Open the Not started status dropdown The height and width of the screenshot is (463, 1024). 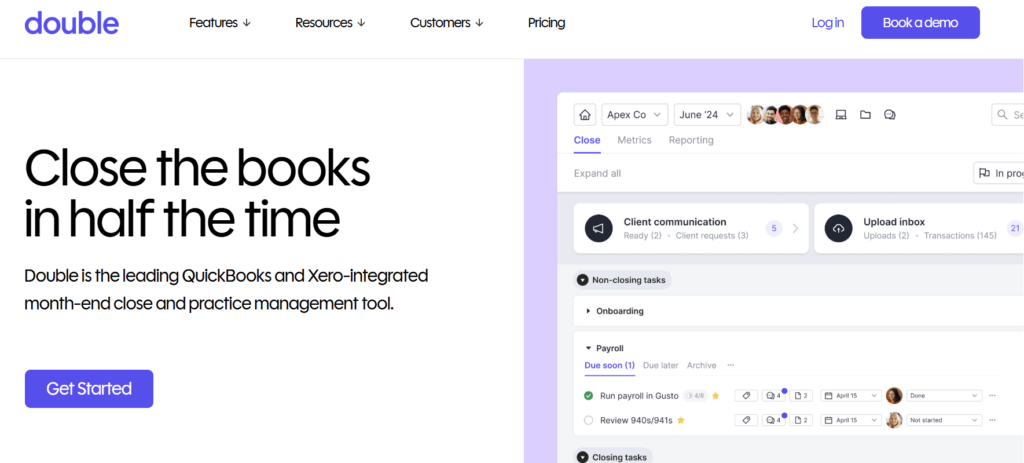tap(944, 420)
